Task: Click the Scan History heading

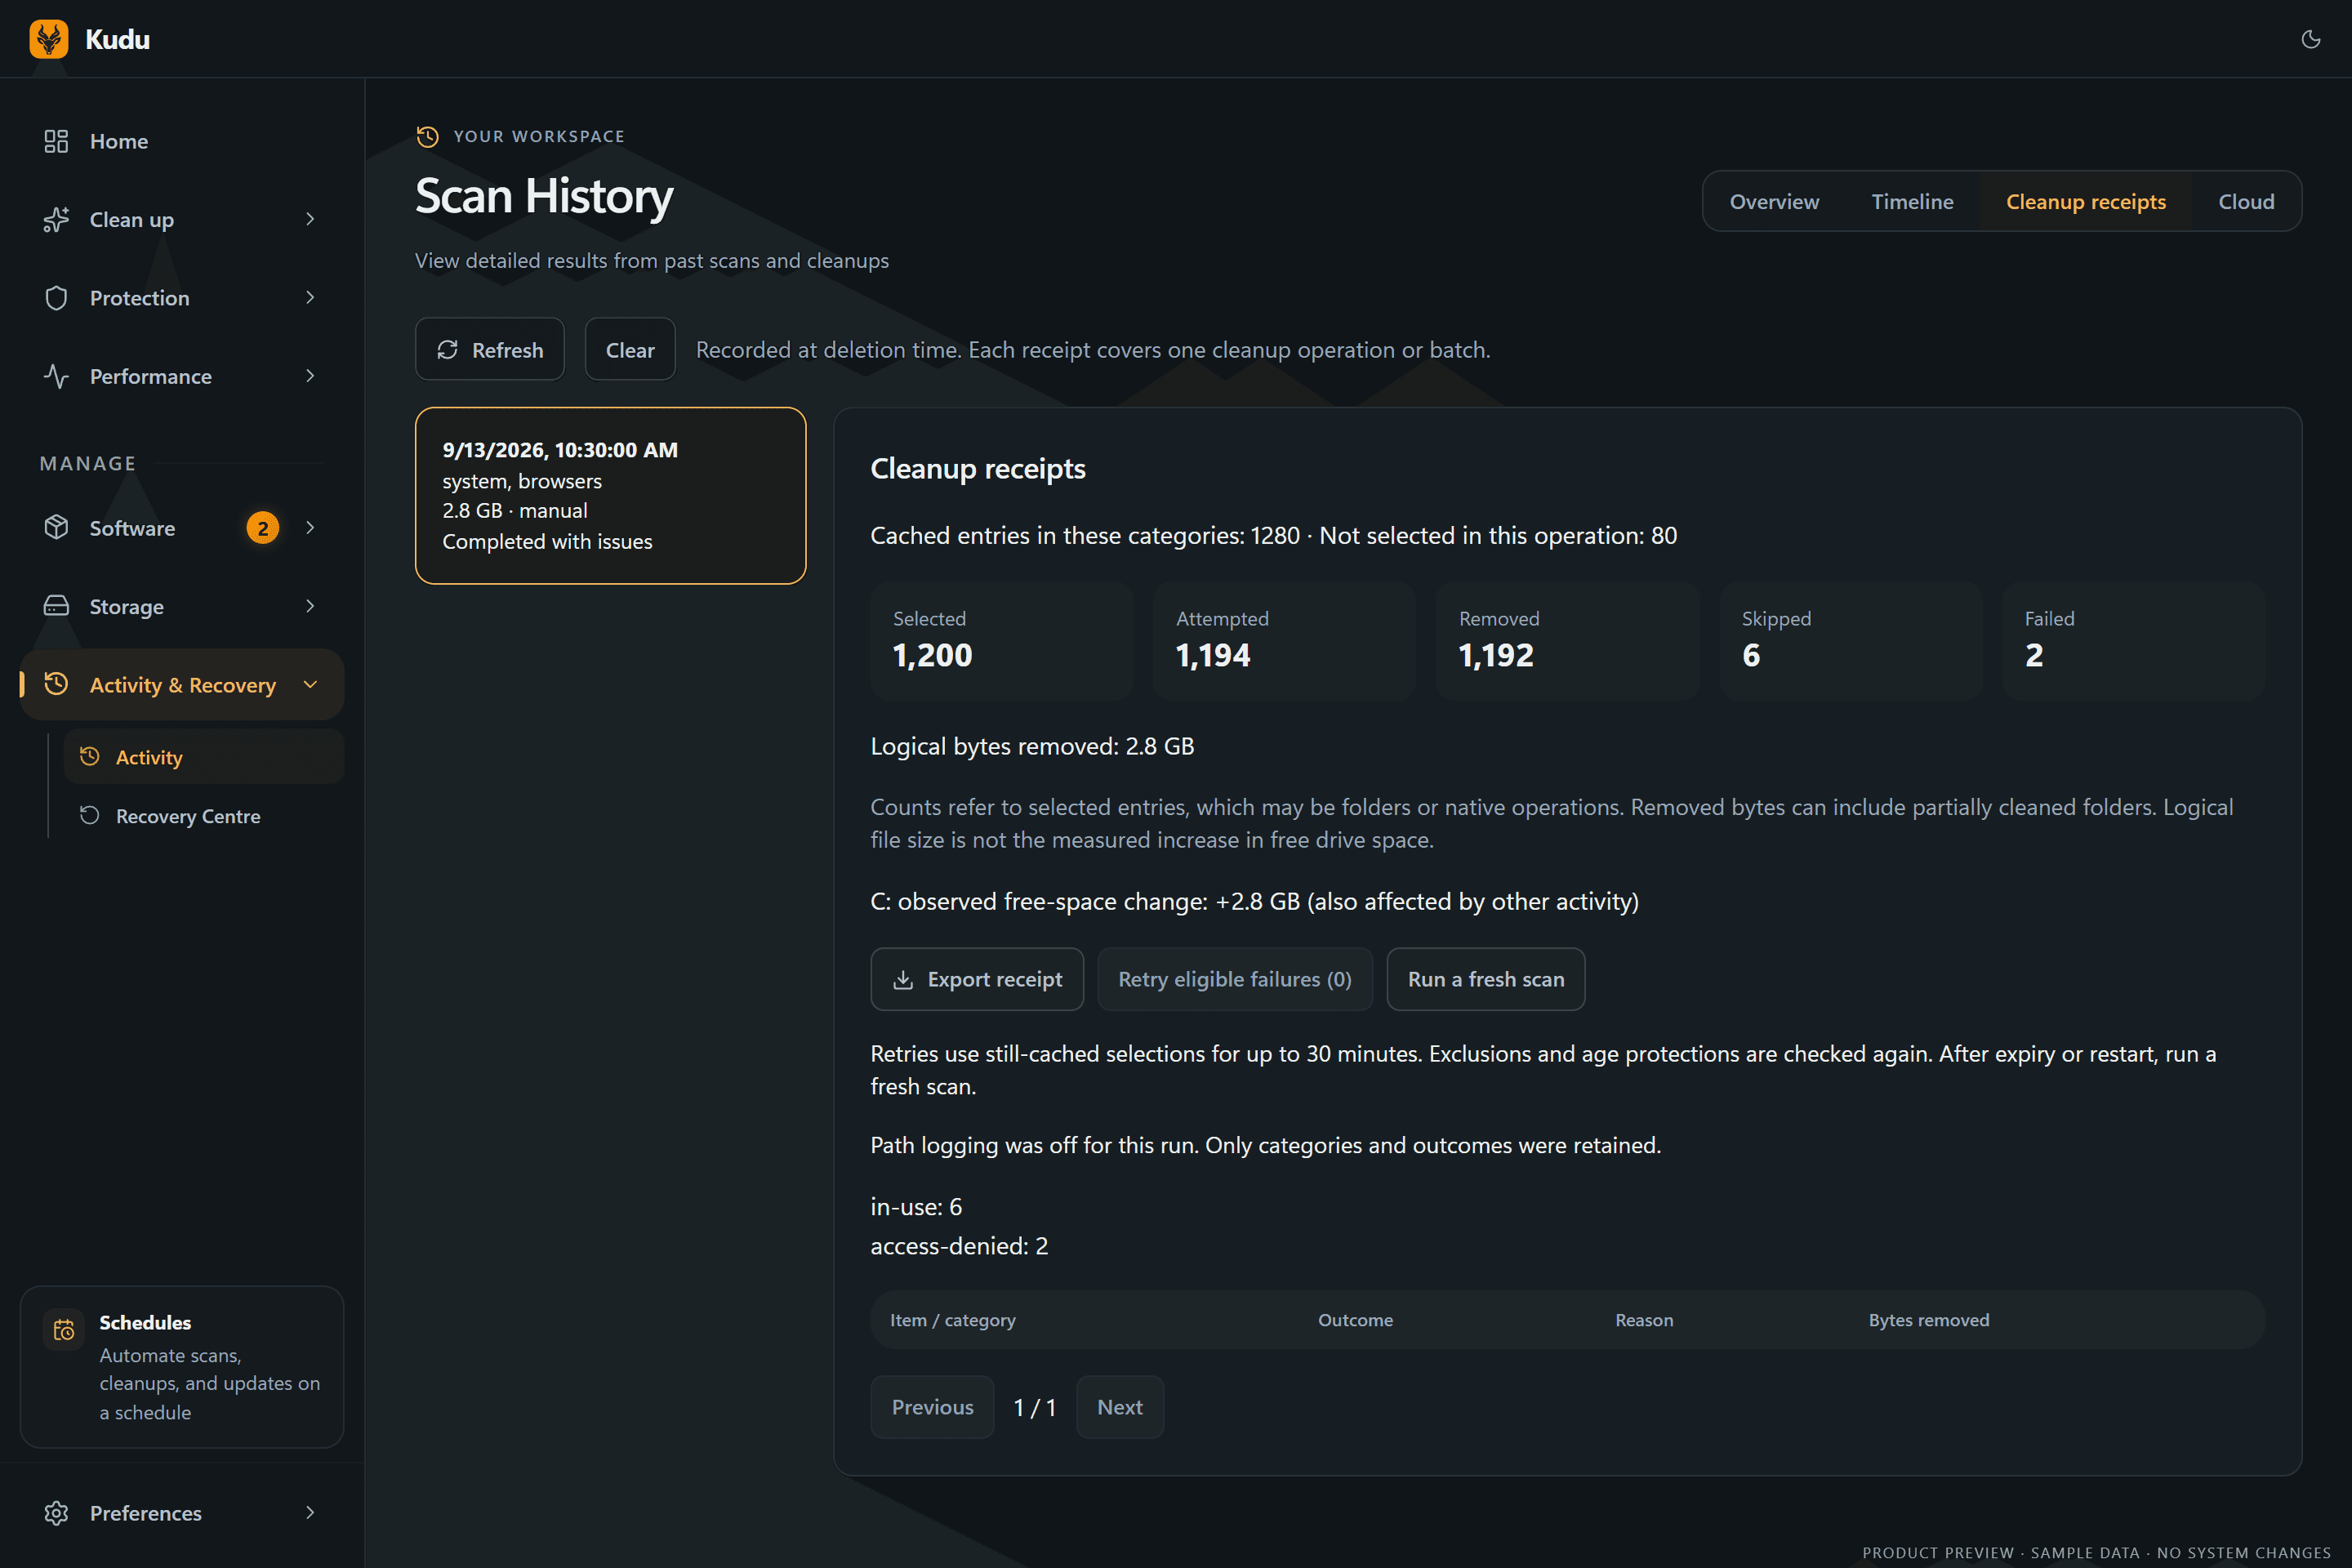Action: (544, 195)
